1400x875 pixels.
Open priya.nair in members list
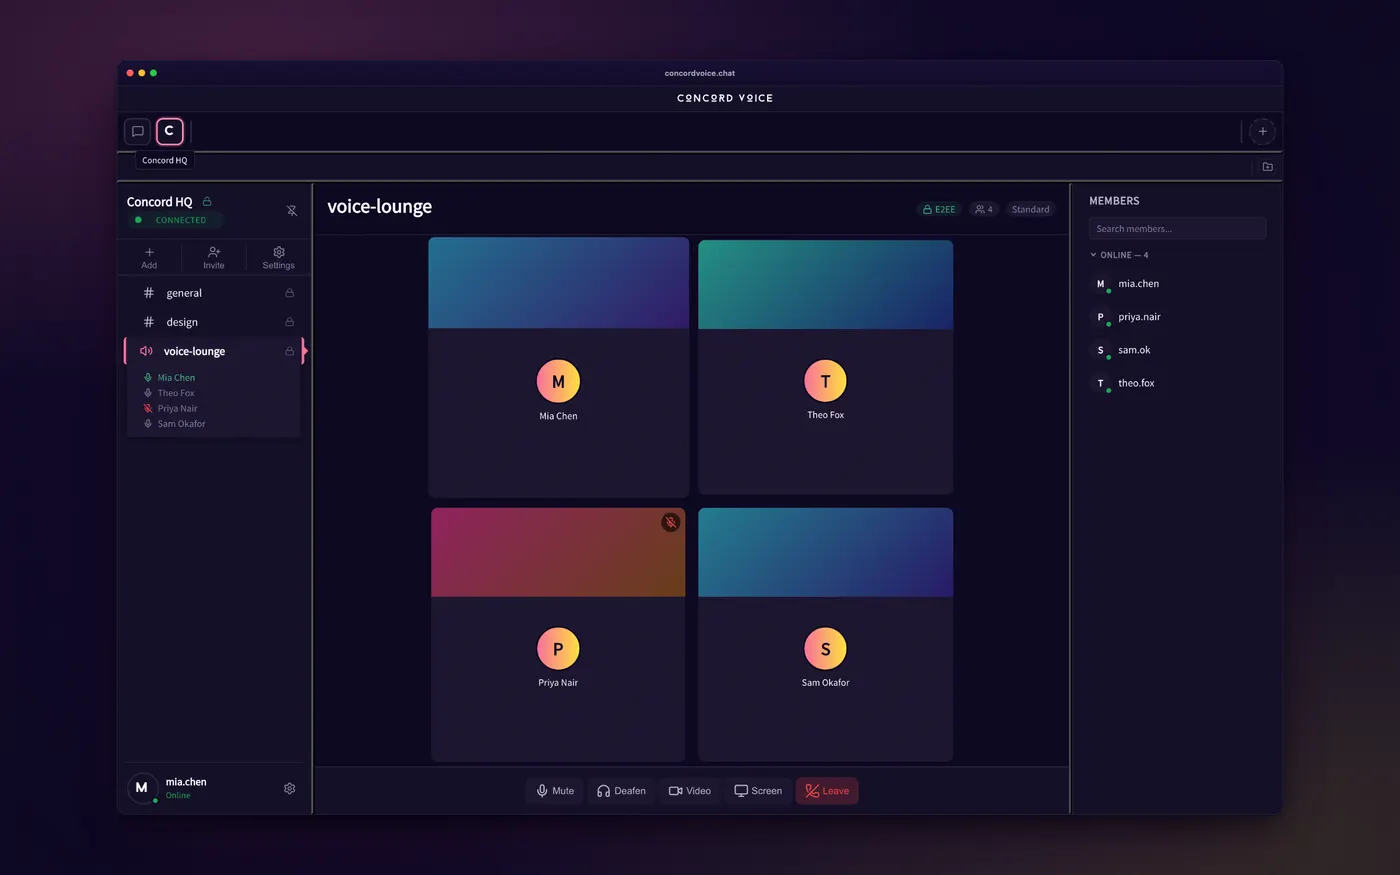[x=1177, y=317]
